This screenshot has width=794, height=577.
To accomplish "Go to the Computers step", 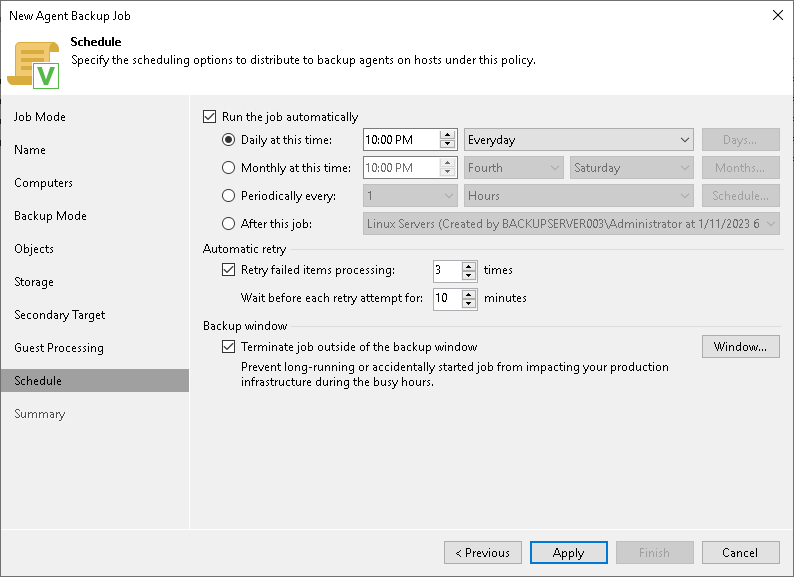I will coord(44,183).
